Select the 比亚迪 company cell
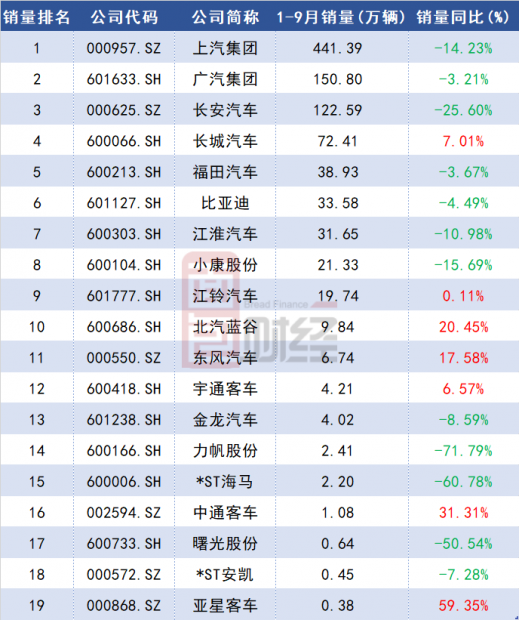This screenshot has height=620, width=519. click(x=225, y=203)
